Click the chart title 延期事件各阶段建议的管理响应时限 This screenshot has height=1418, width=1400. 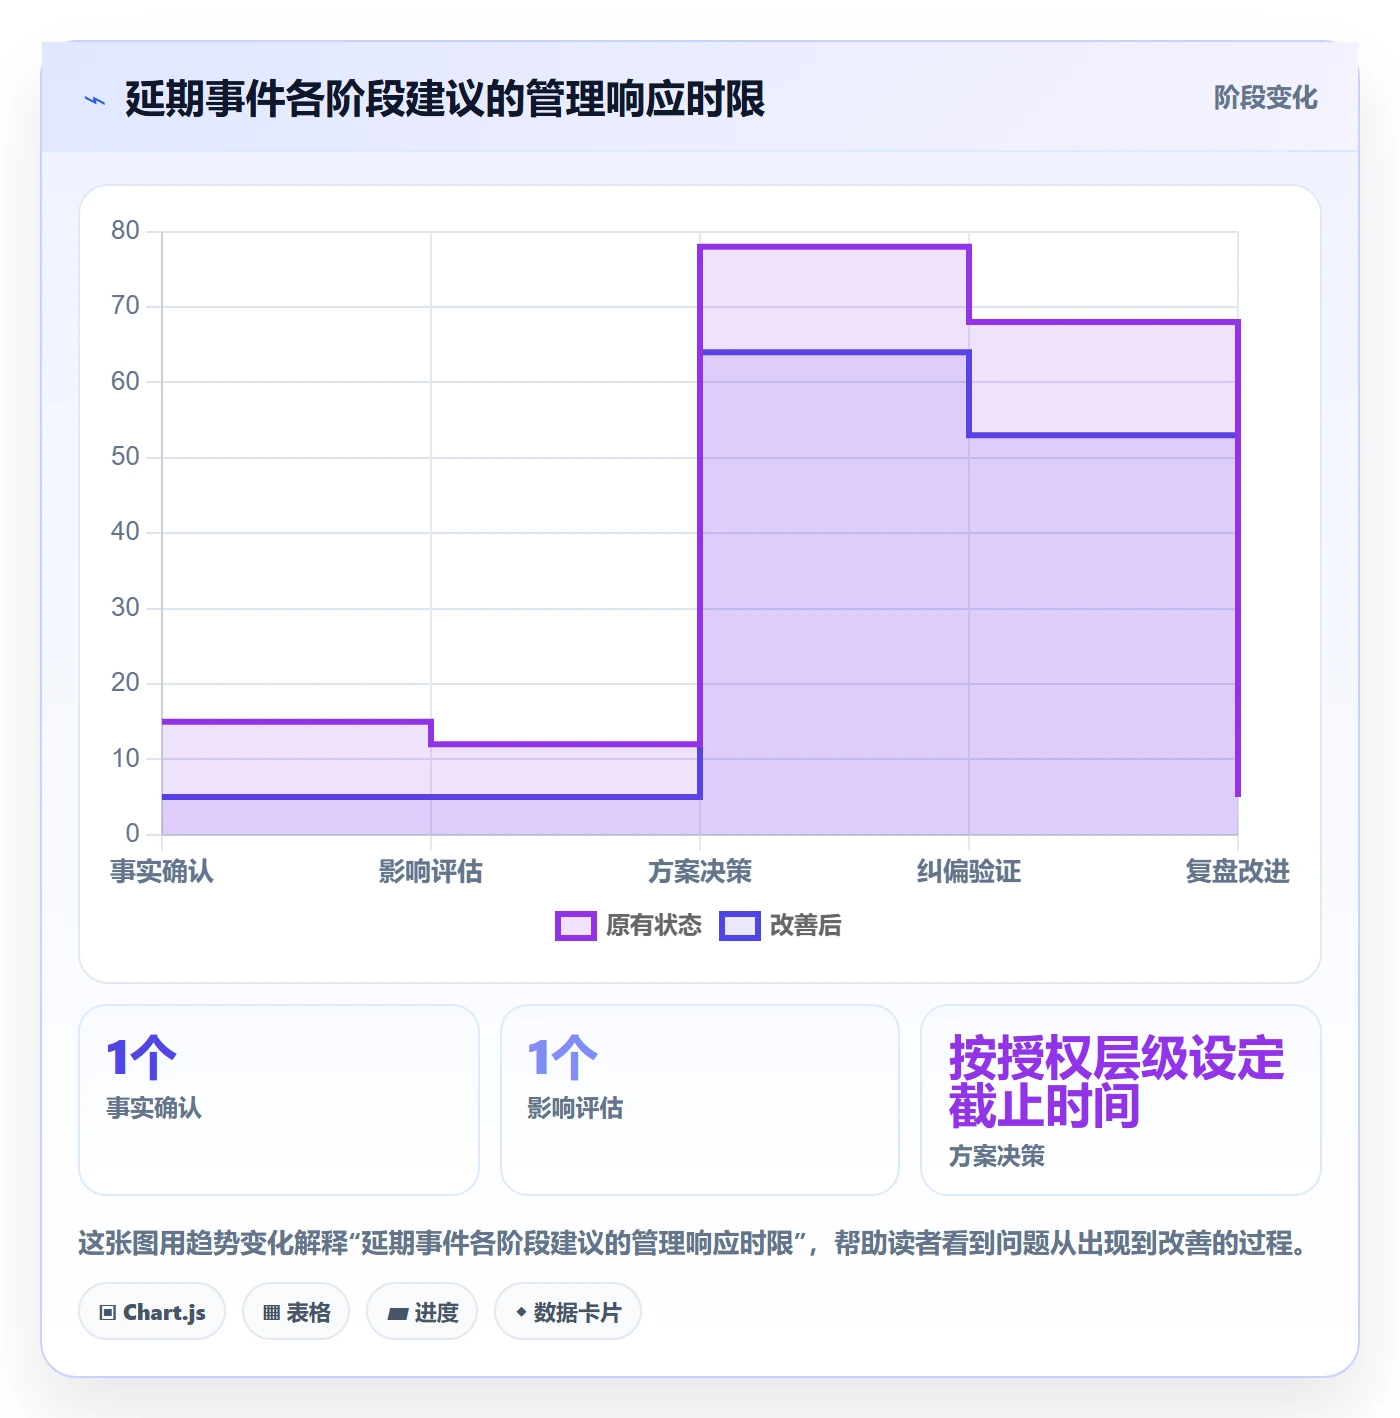(445, 99)
